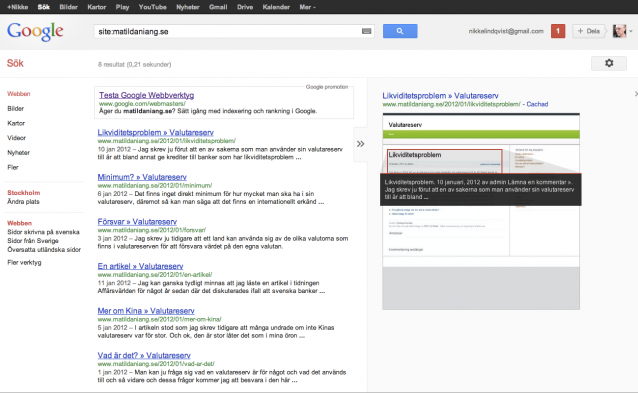Select Webben filter in left sidebar top

click(x=19, y=94)
